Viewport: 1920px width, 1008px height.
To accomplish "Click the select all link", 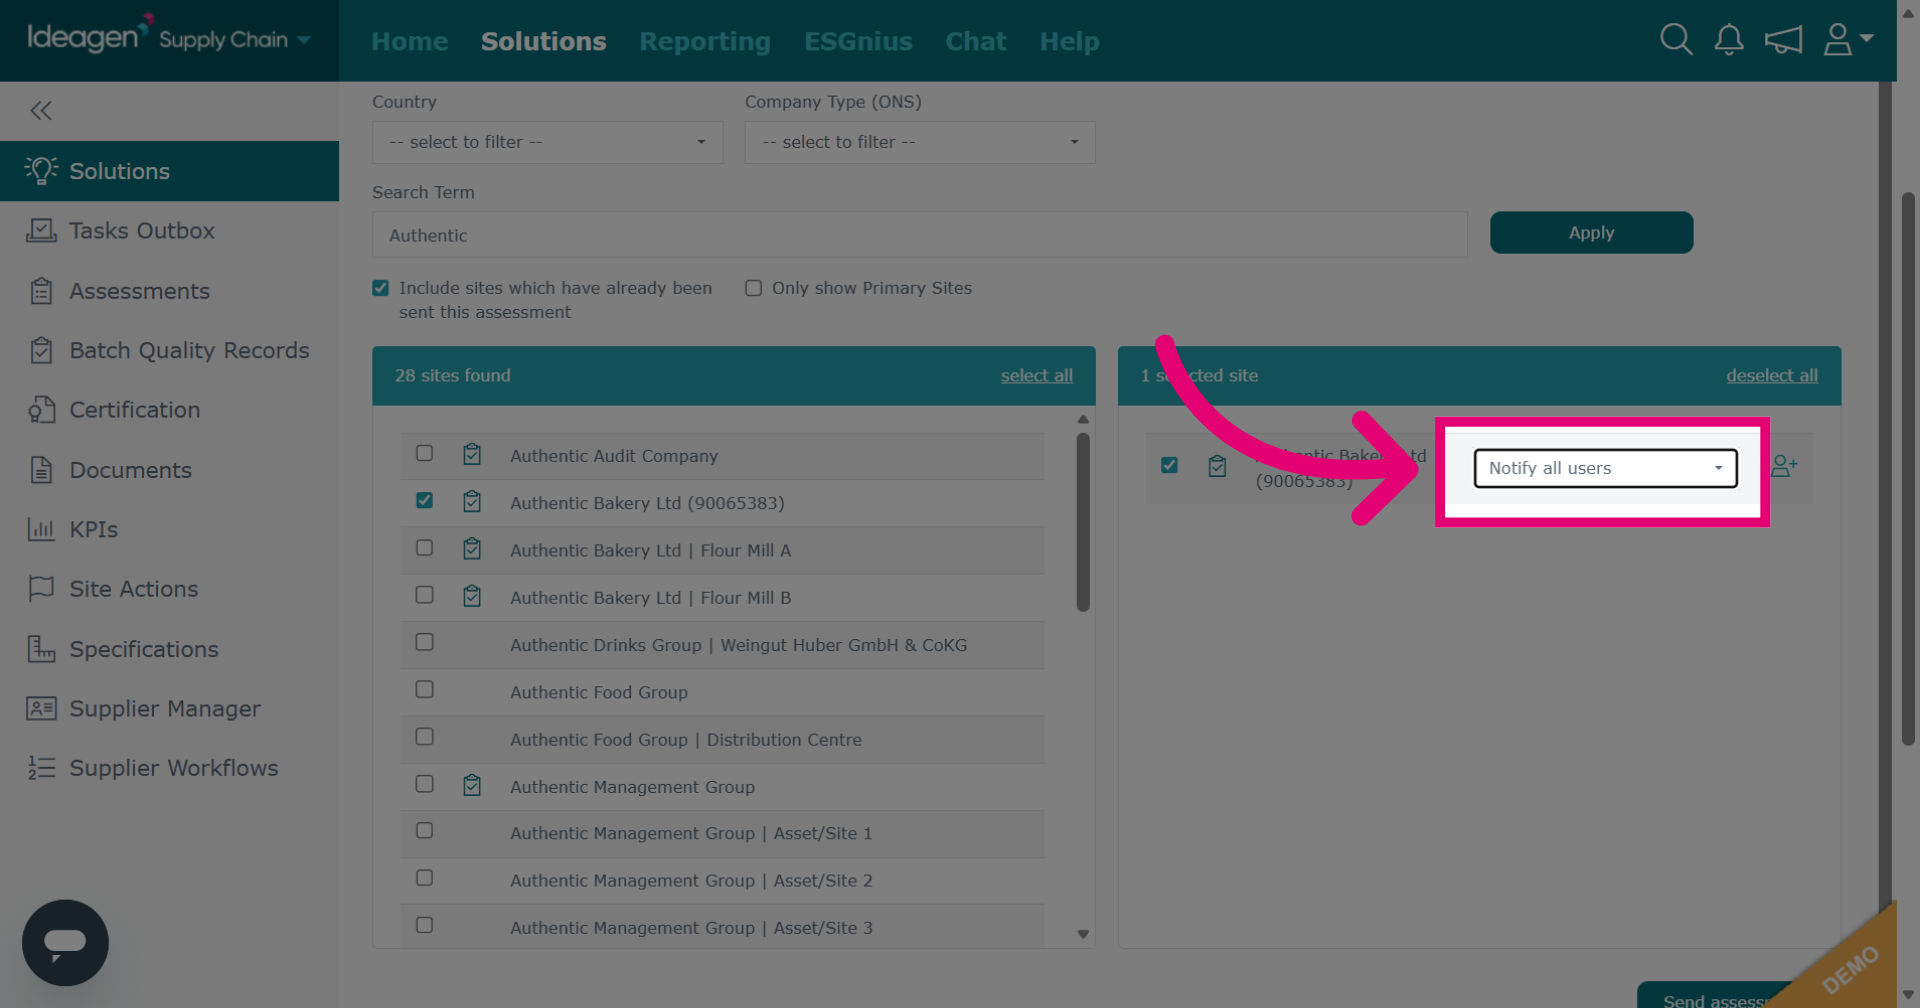I will click(1036, 375).
